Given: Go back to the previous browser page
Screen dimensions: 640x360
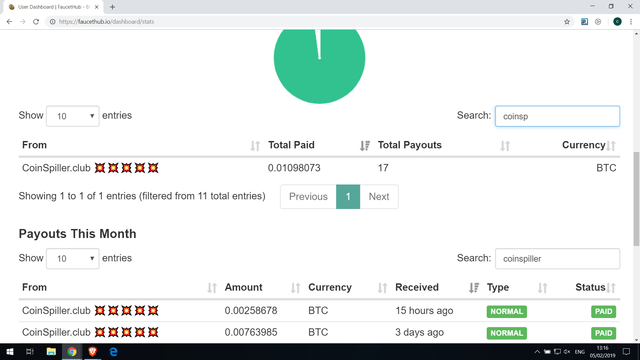Looking at the screenshot, I should pos(9,22).
